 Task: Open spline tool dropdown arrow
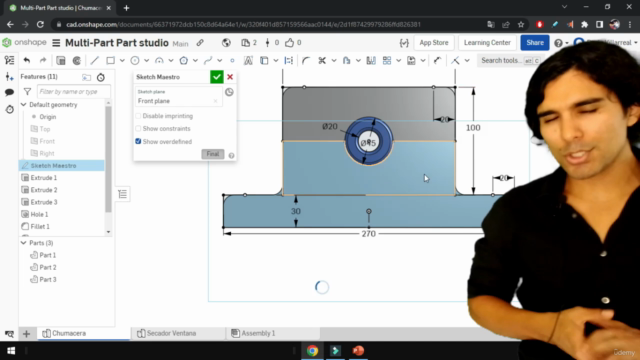coord(220,60)
